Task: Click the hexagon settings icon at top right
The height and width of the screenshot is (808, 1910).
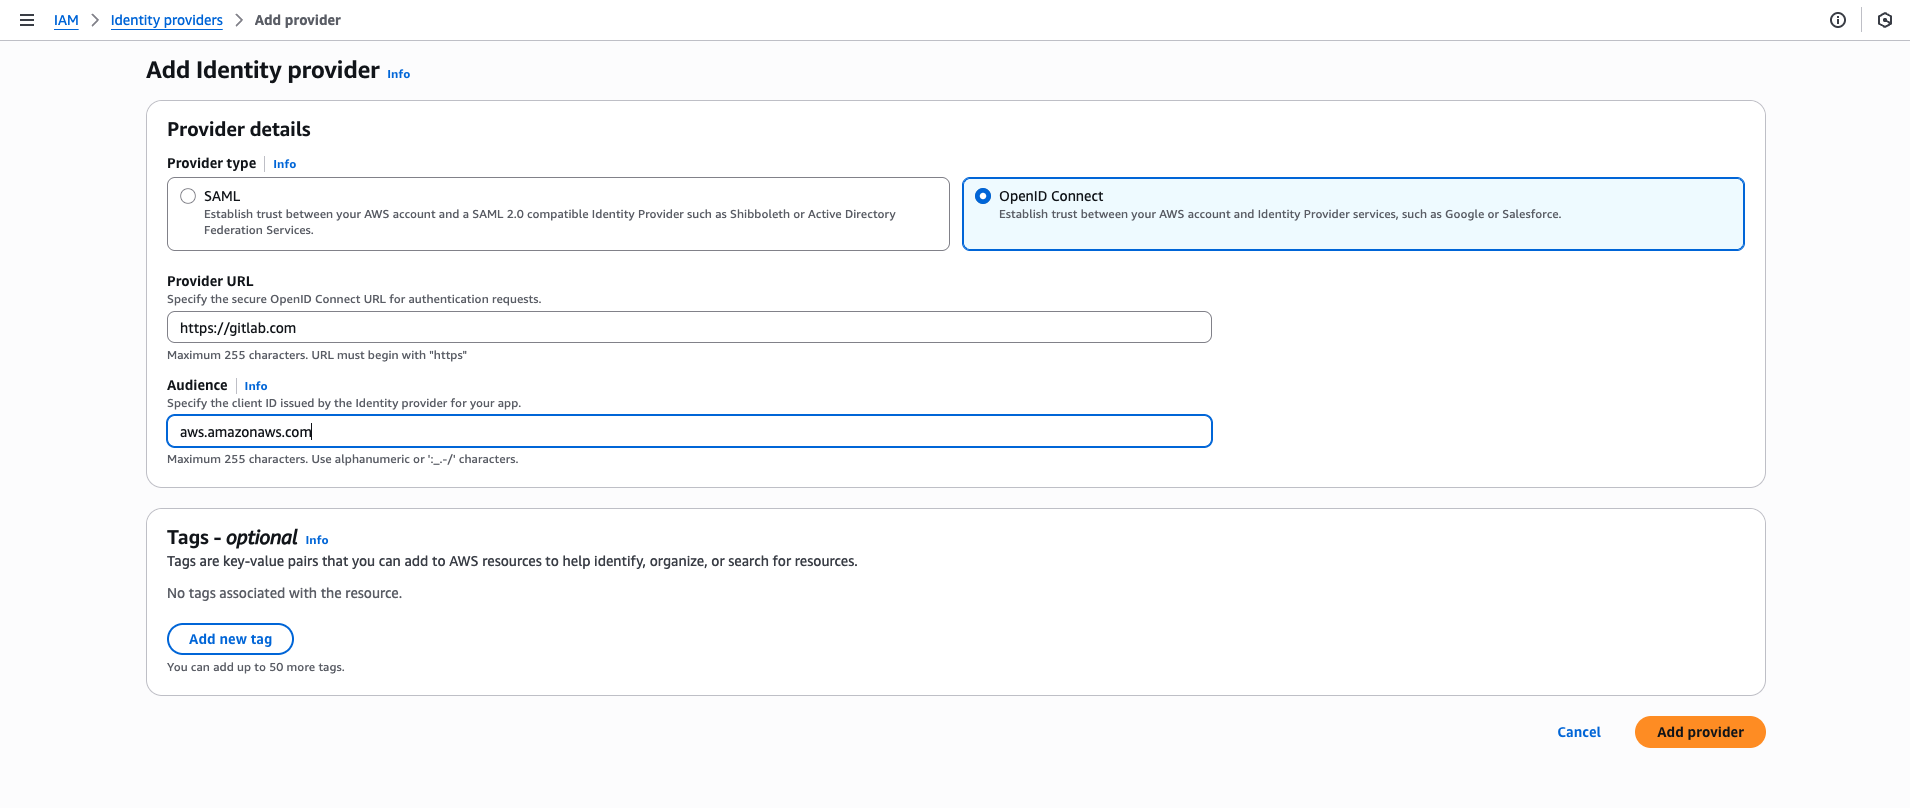Action: [1885, 20]
